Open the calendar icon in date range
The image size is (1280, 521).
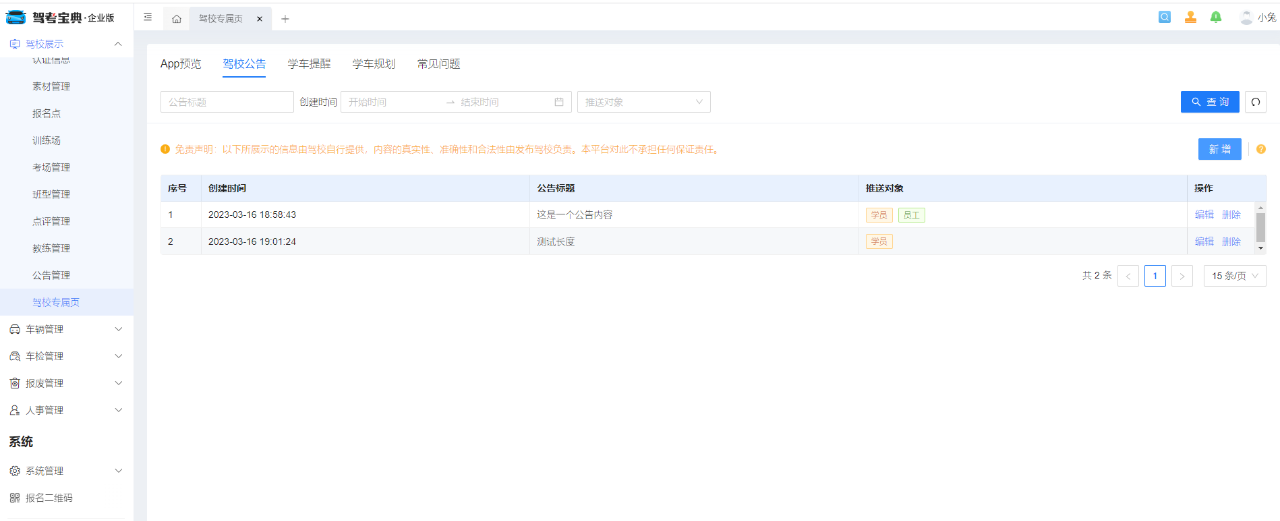click(x=559, y=102)
